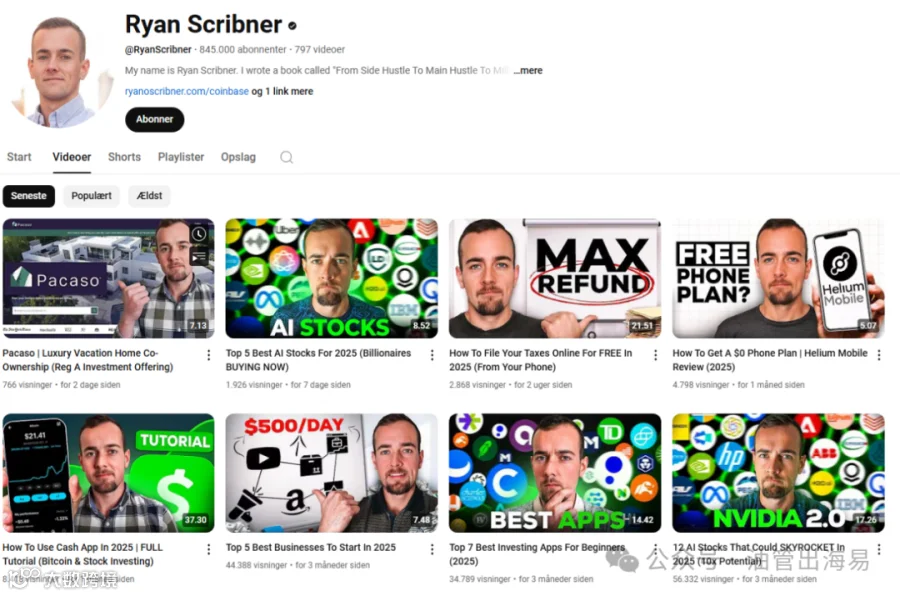Add Pacaso video to queue icon
The width and height of the screenshot is (900, 596).
(x=199, y=257)
